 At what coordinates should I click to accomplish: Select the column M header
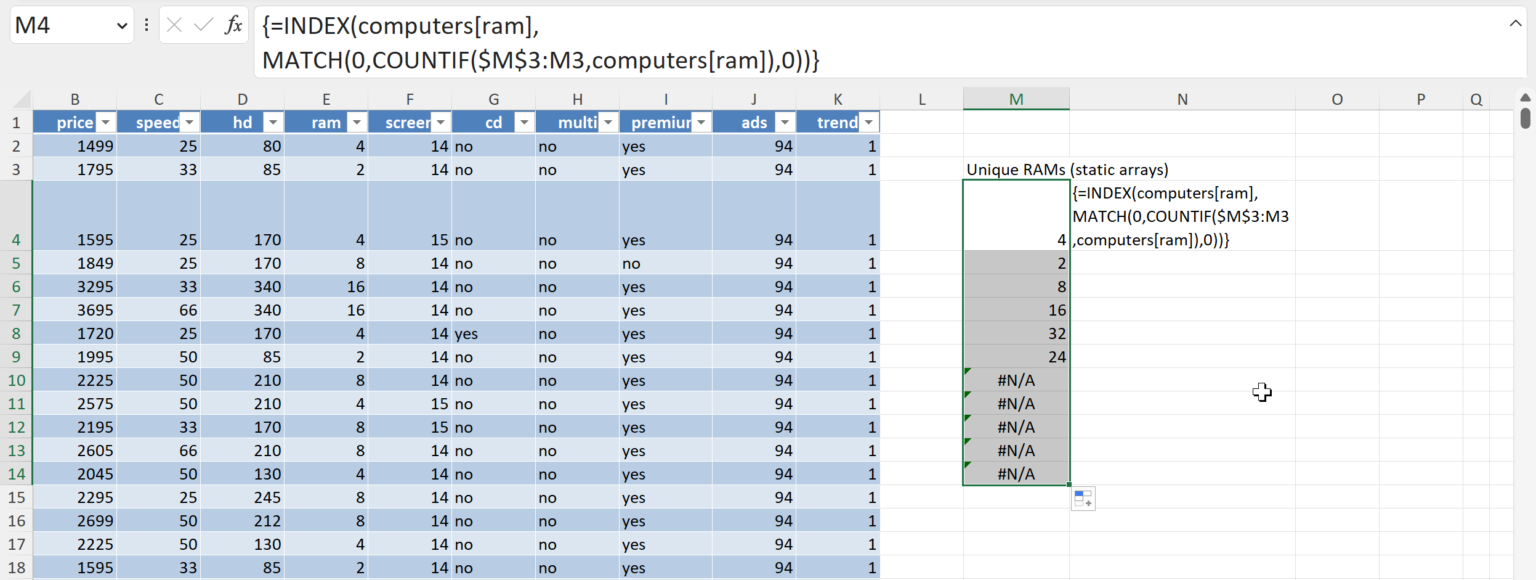pos(1016,98)
